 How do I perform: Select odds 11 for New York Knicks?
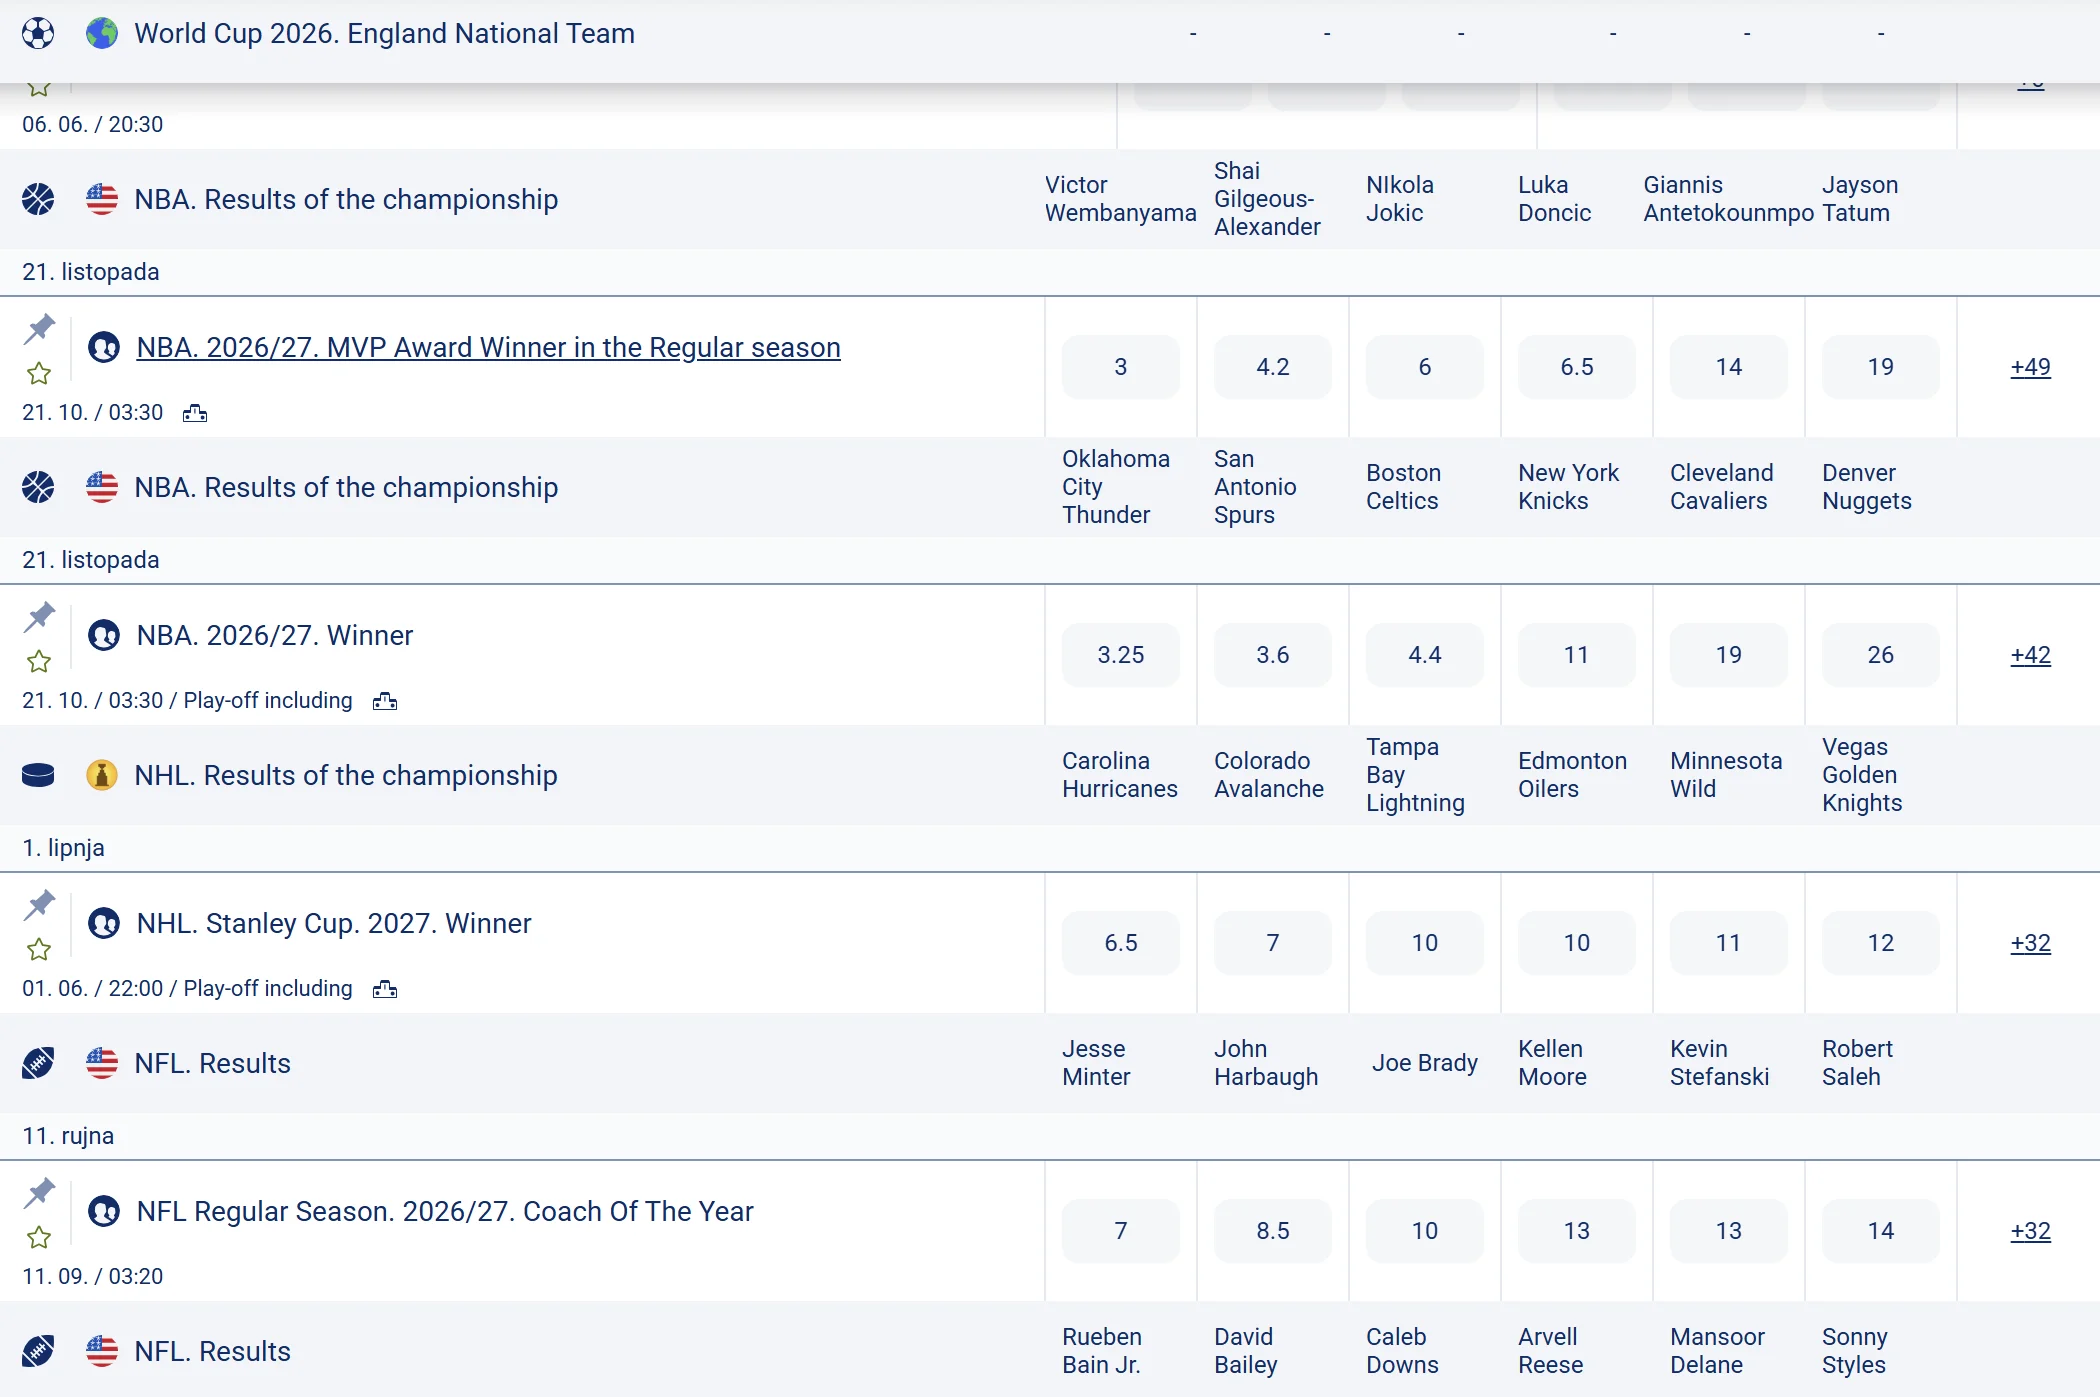pos(1577,655)
